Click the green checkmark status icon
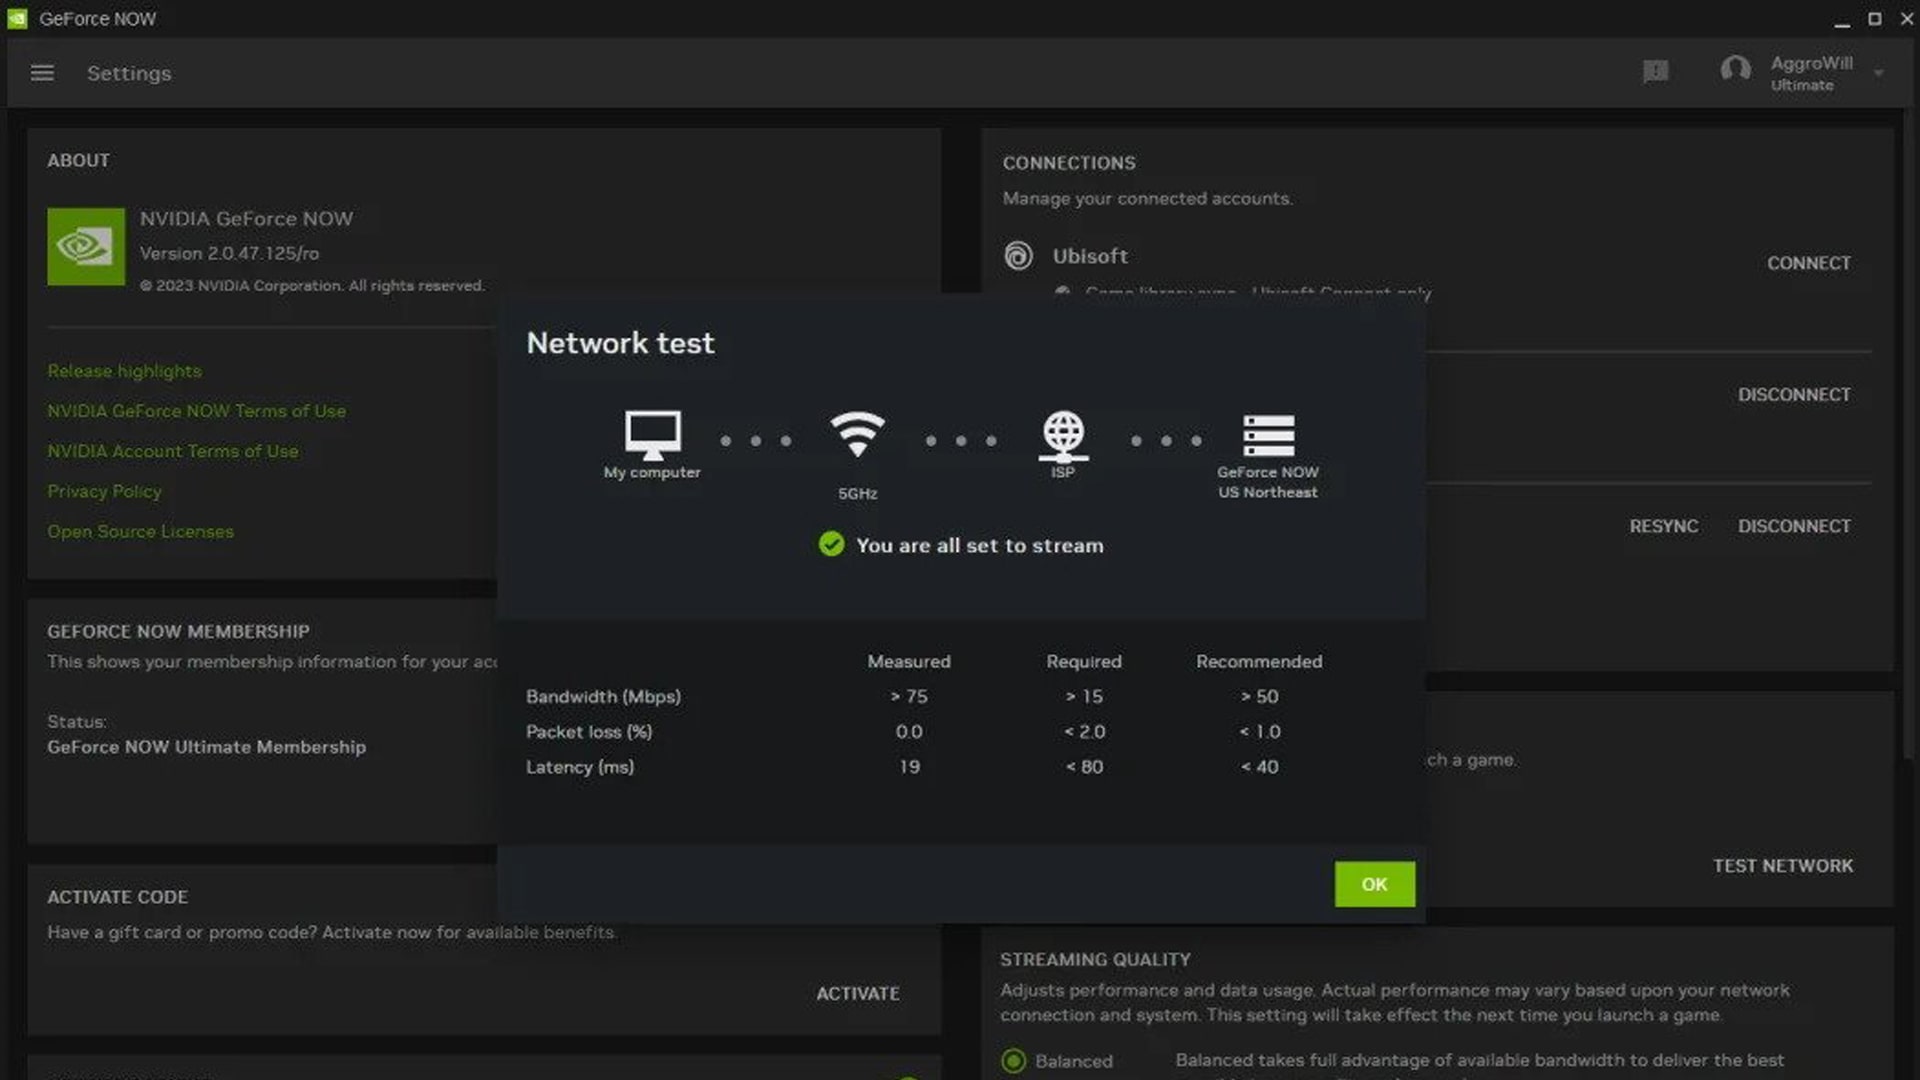Viewport: 1920px width, 1080px height. [831, 544]
